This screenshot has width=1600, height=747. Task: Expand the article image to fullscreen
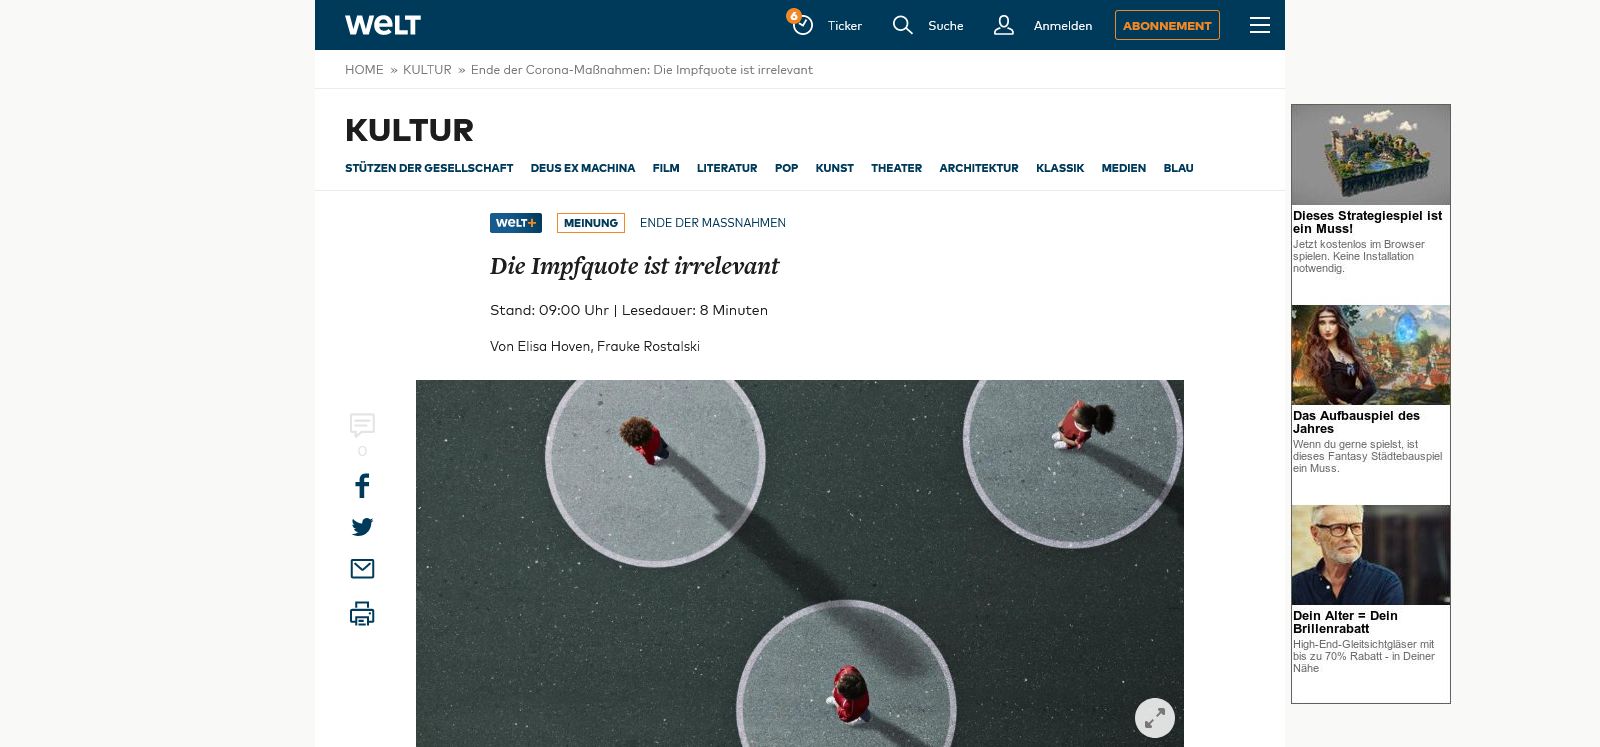point(1154,717)
